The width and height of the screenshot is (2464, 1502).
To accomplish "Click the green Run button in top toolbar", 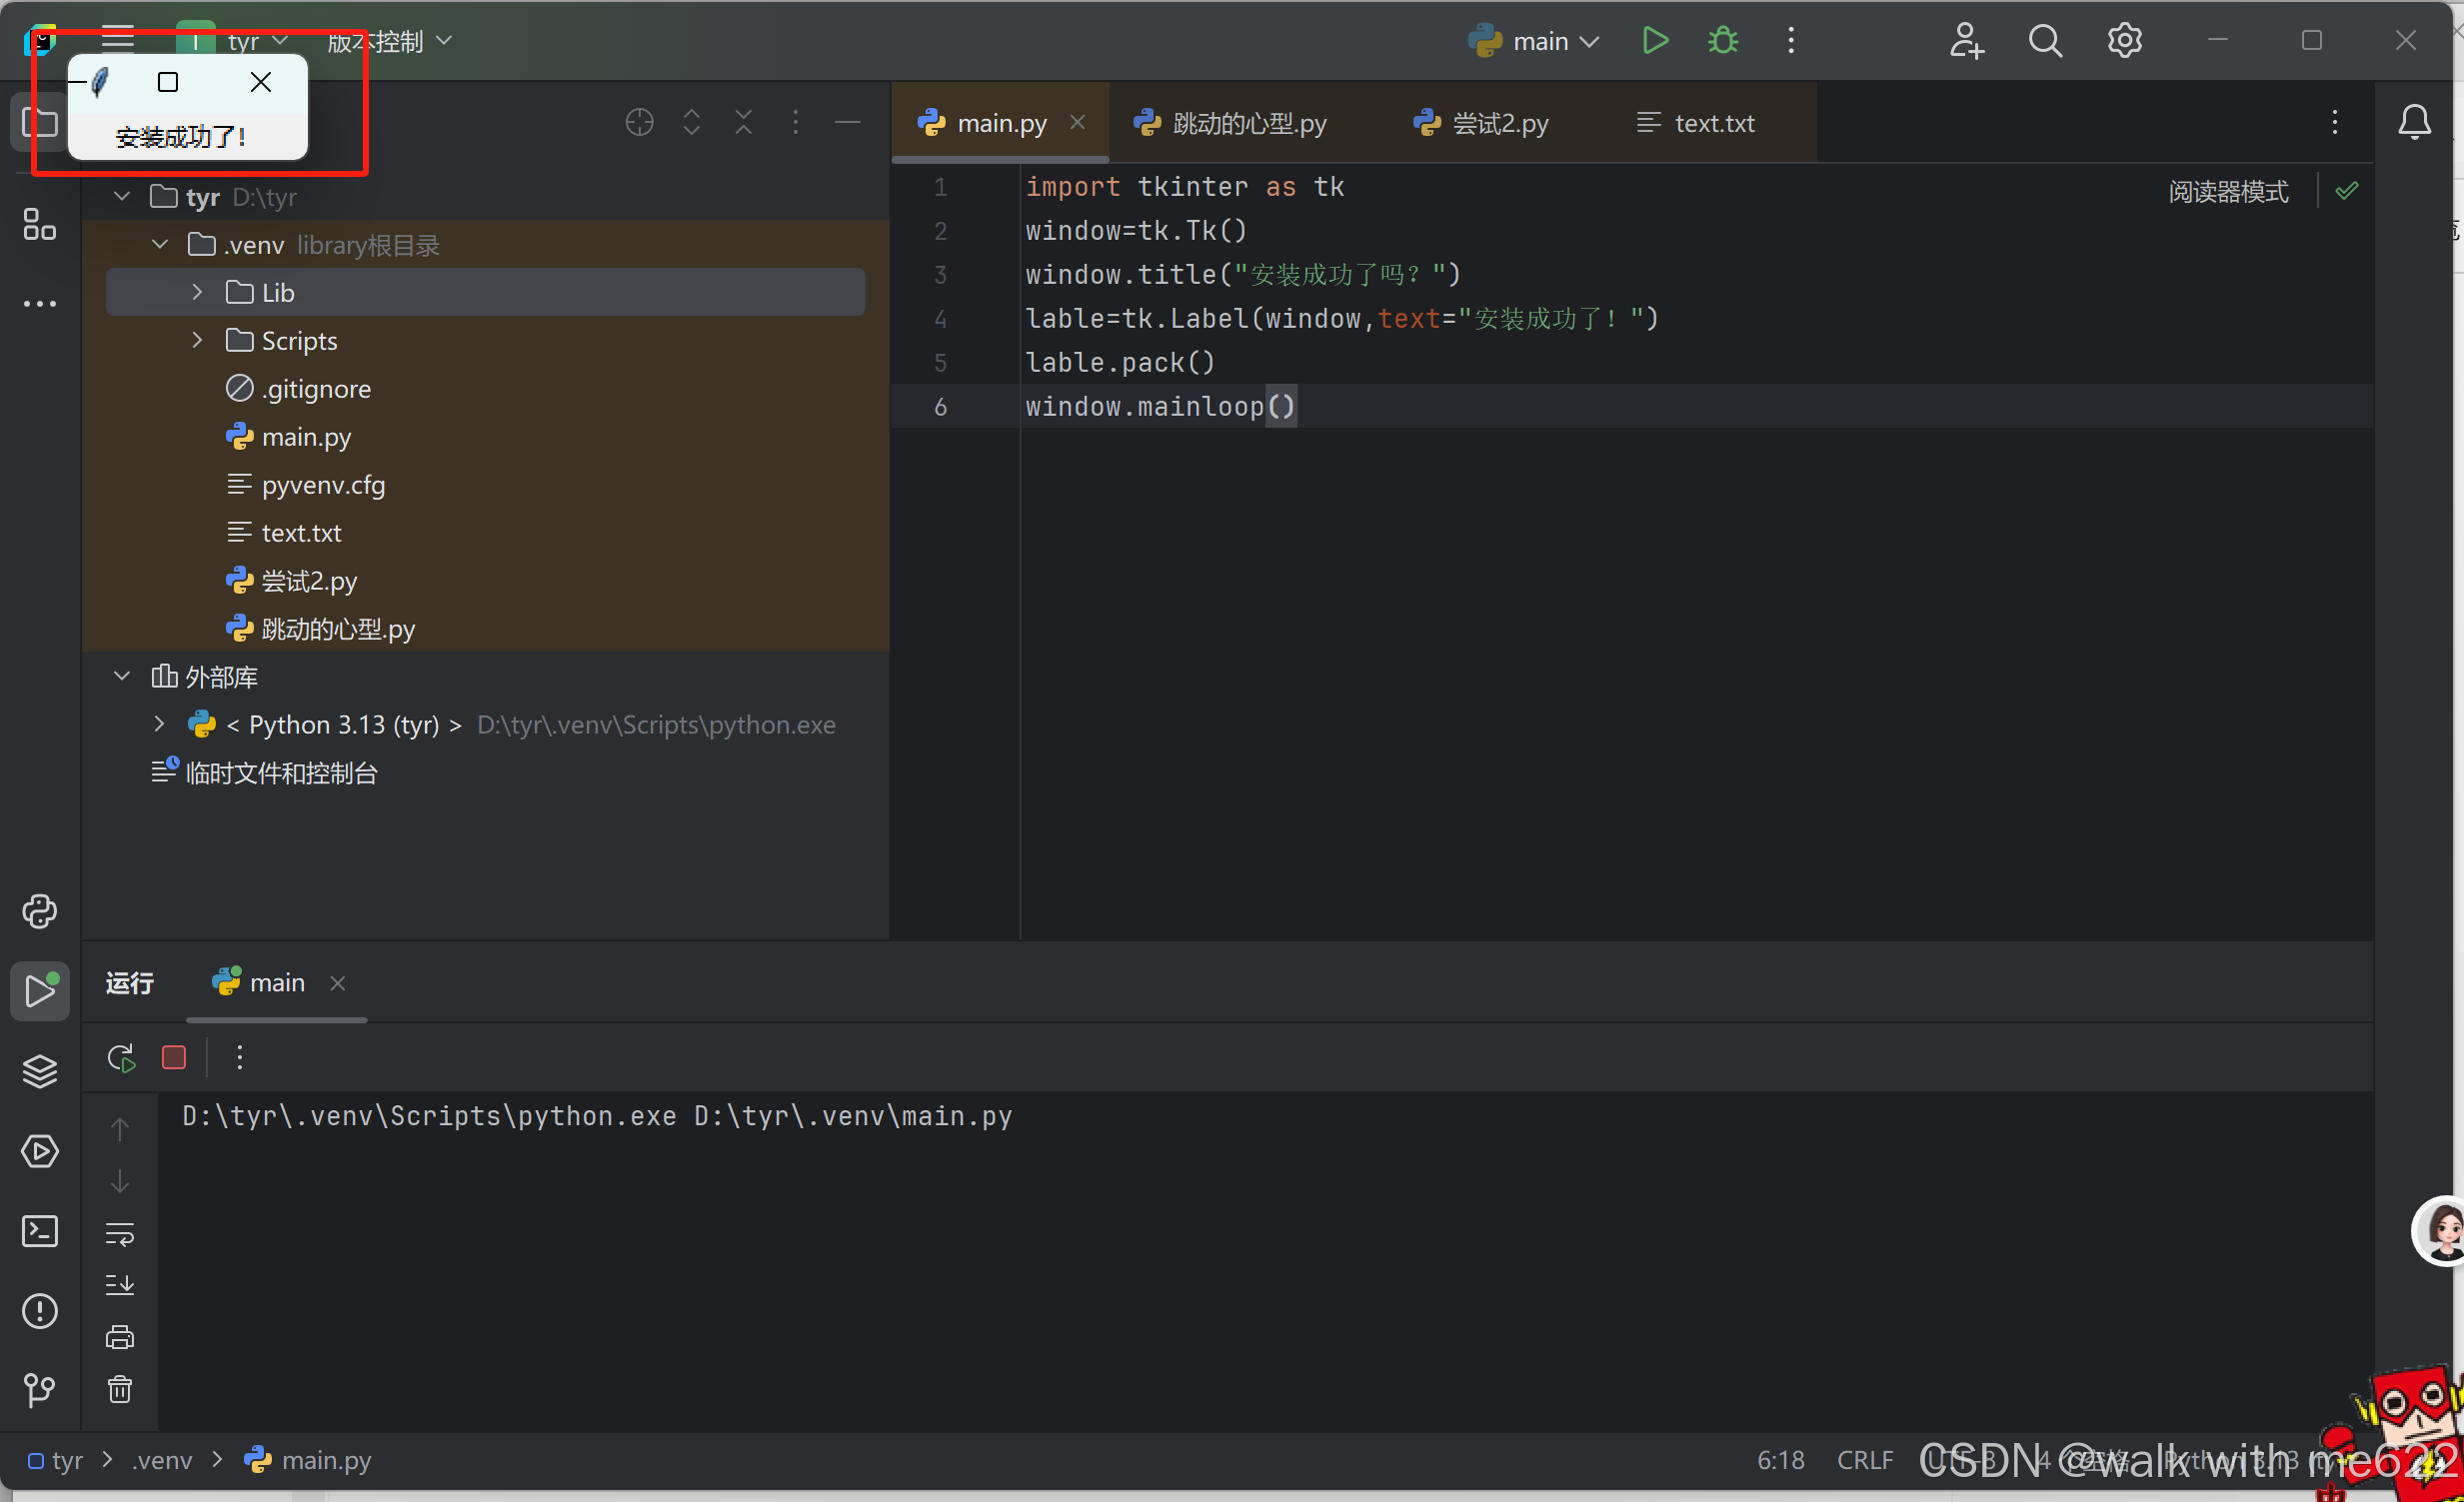I will click(1655, 41).
